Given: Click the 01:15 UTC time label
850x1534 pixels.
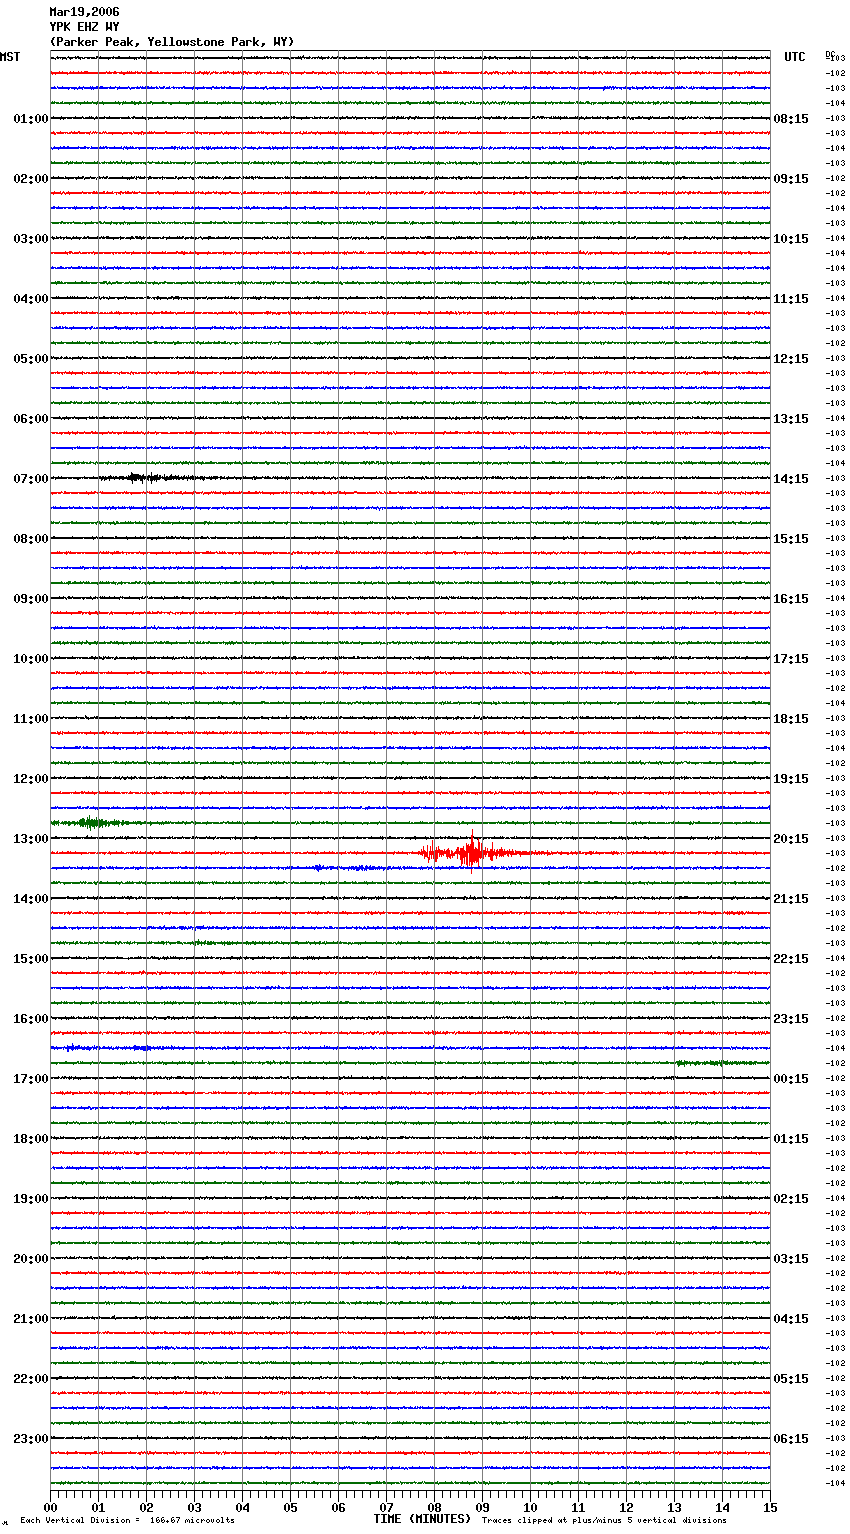Looking at the screenshot, I should click(791, 1139).
